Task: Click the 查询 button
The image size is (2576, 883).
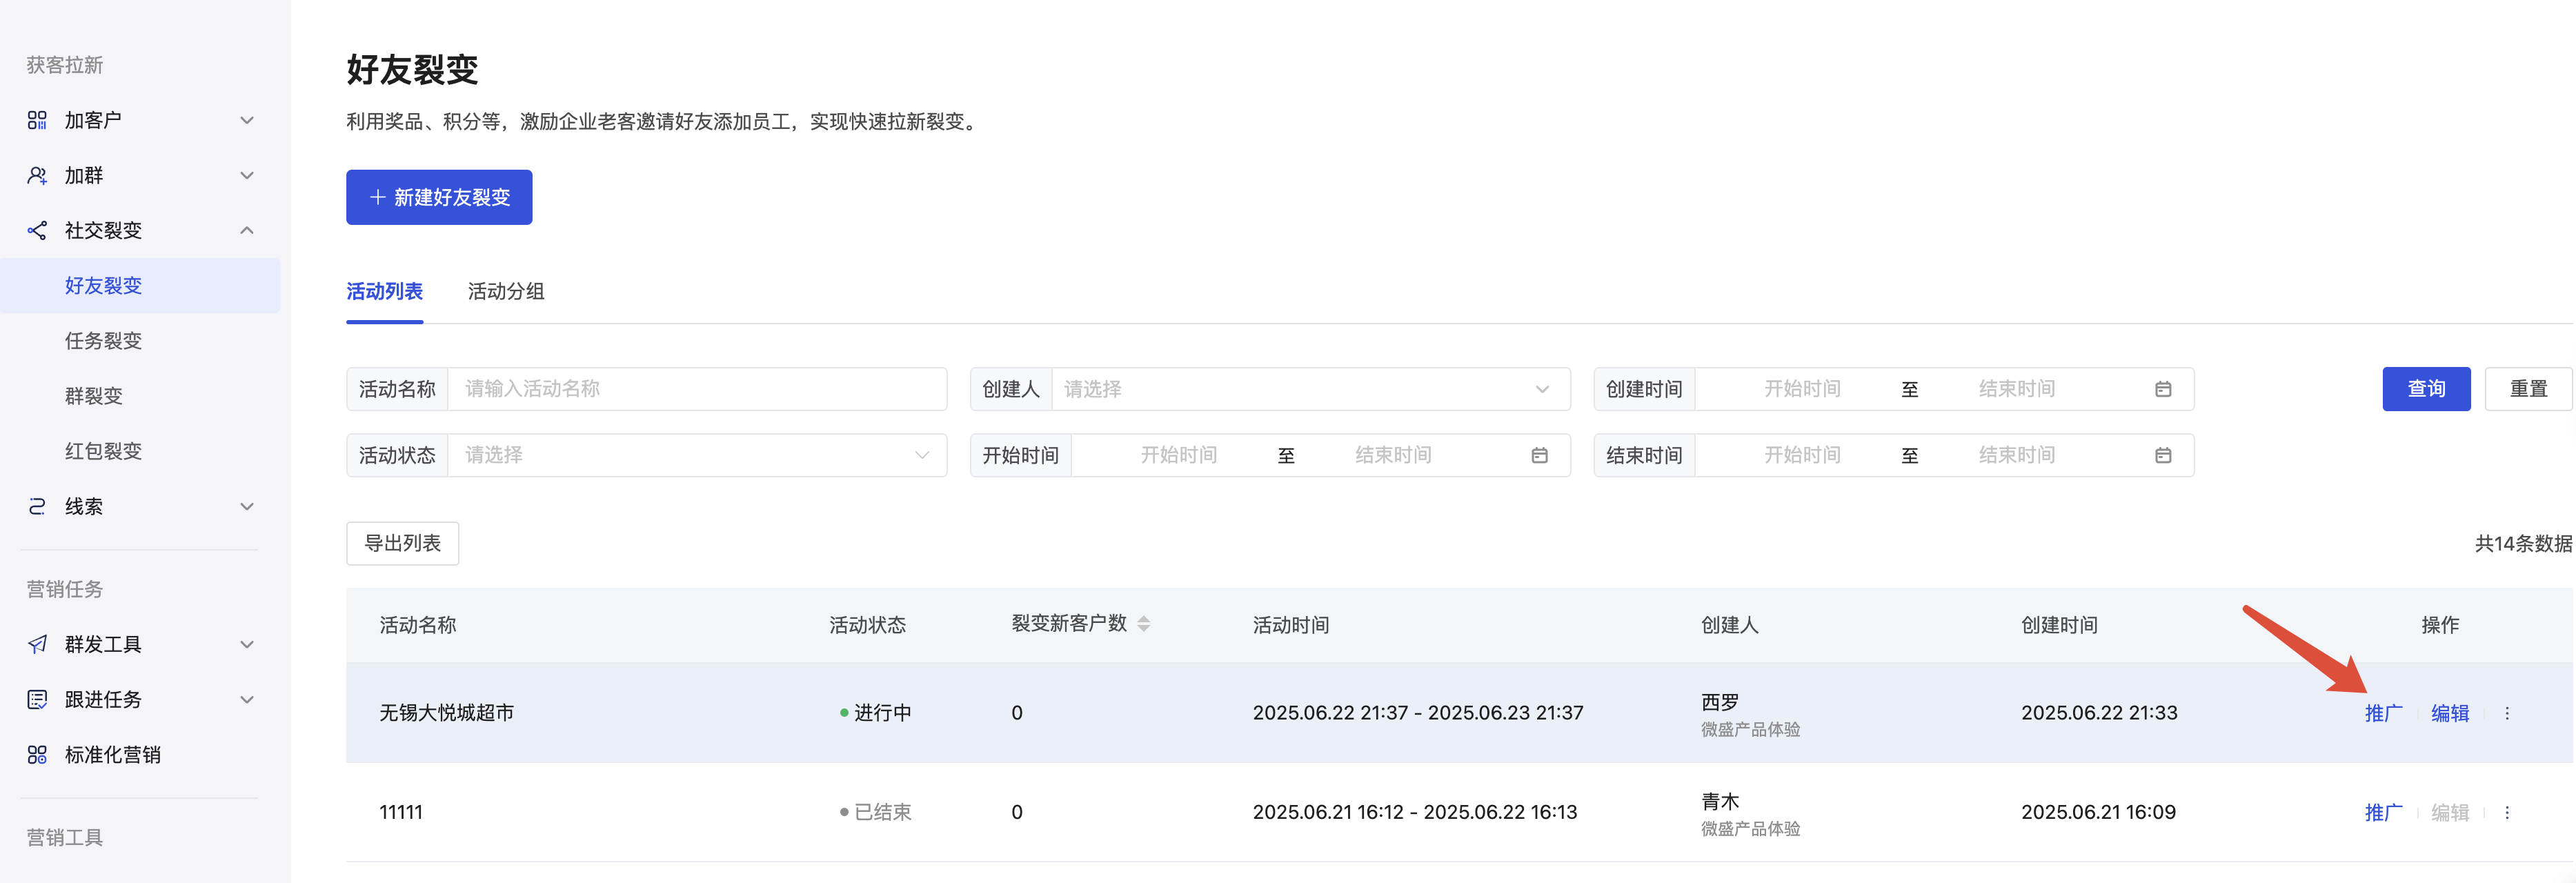Action: [2426, 389]
